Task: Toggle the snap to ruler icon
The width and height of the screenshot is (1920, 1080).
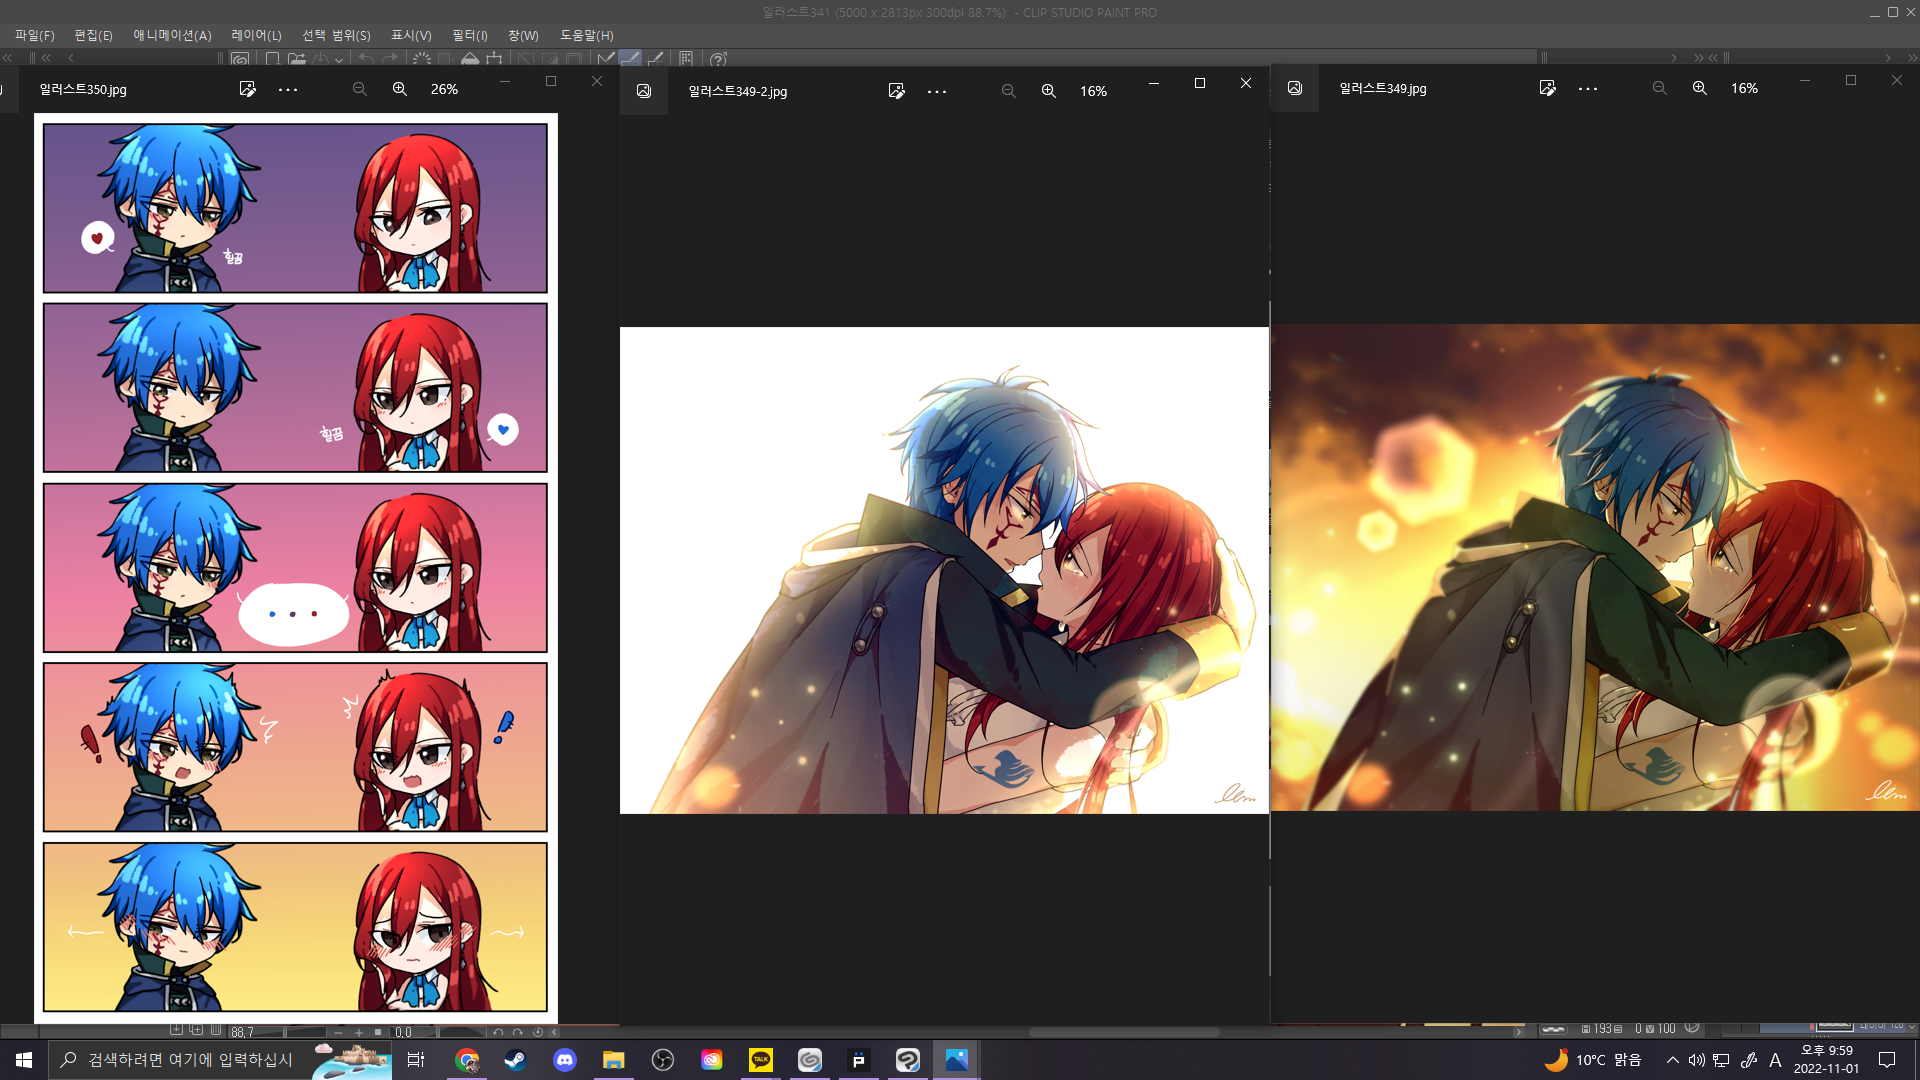Action: (605, 59)
